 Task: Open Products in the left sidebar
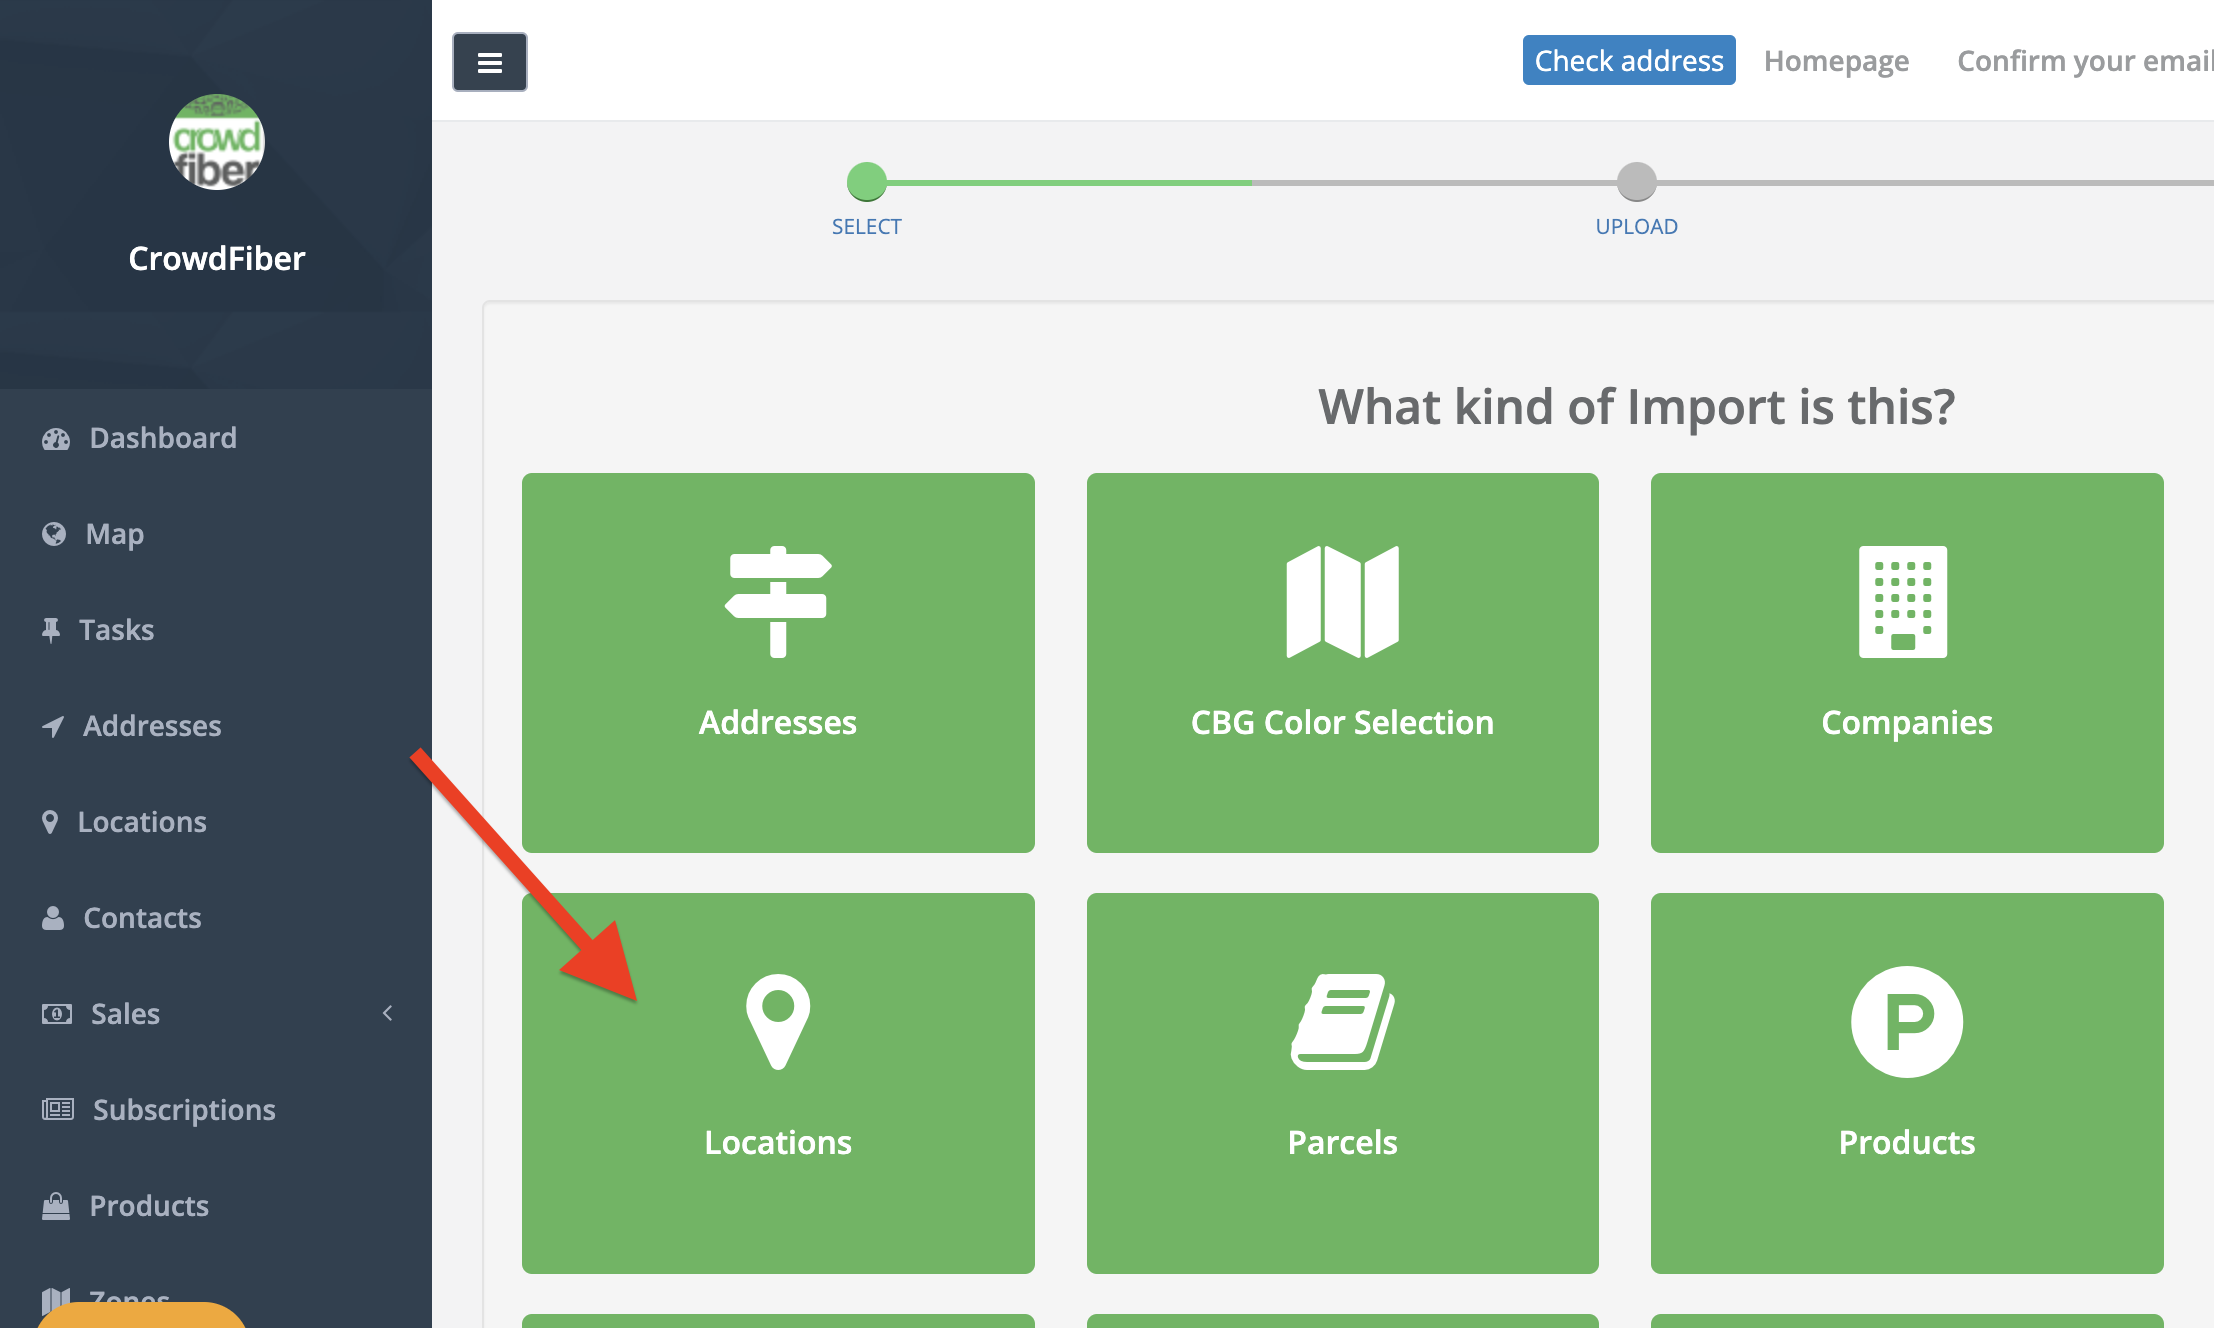tap(148, 1206)
